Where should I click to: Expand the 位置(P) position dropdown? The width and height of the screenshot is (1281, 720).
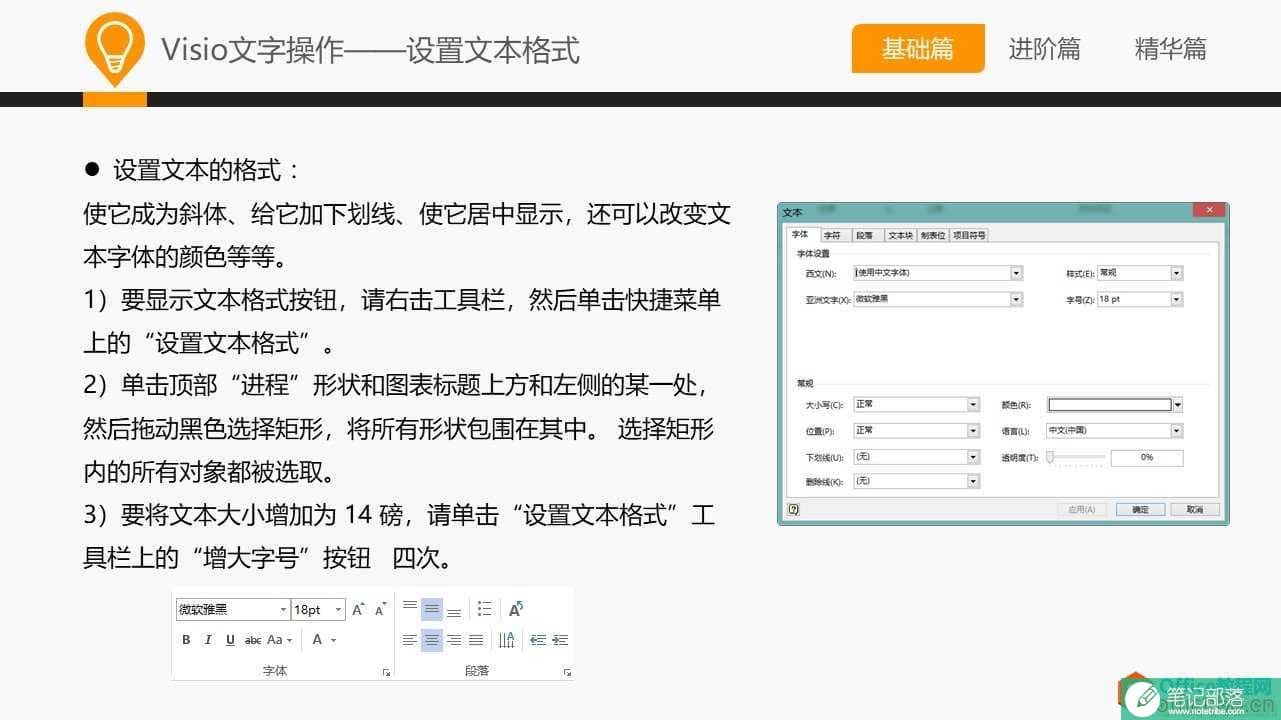tap(973, 431)
